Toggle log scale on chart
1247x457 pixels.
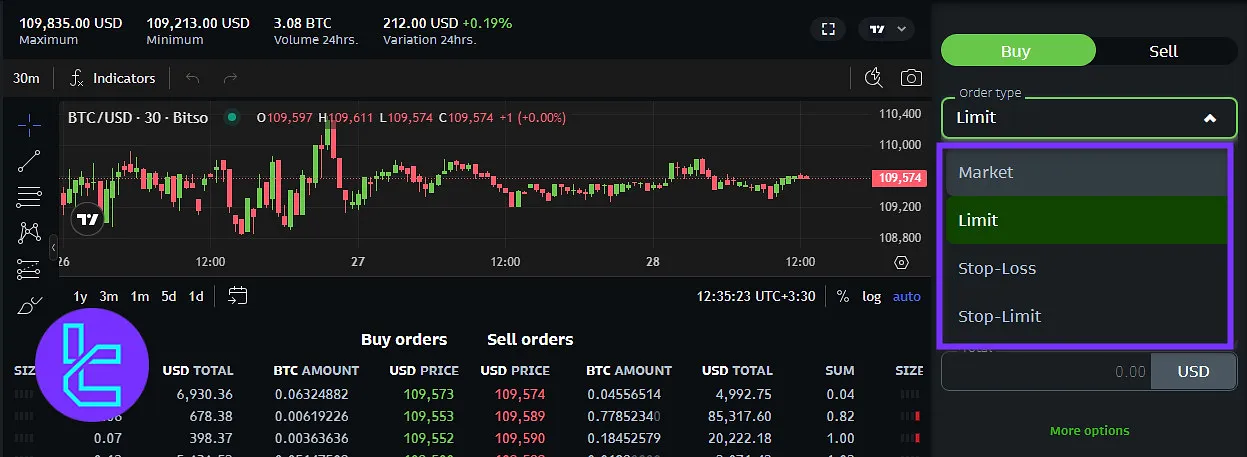pyautogui.click(x=872, y=296)
